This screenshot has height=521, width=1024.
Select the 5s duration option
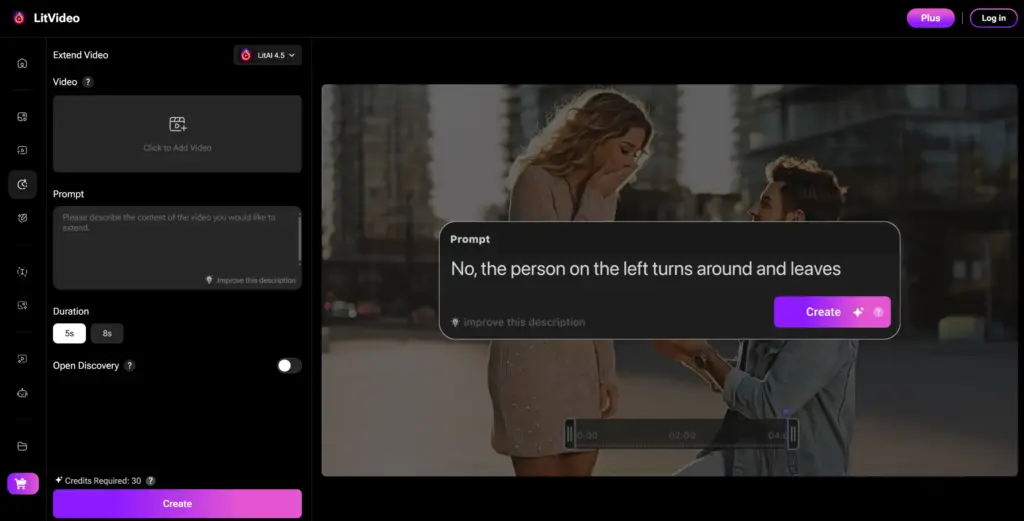(69, 333)
